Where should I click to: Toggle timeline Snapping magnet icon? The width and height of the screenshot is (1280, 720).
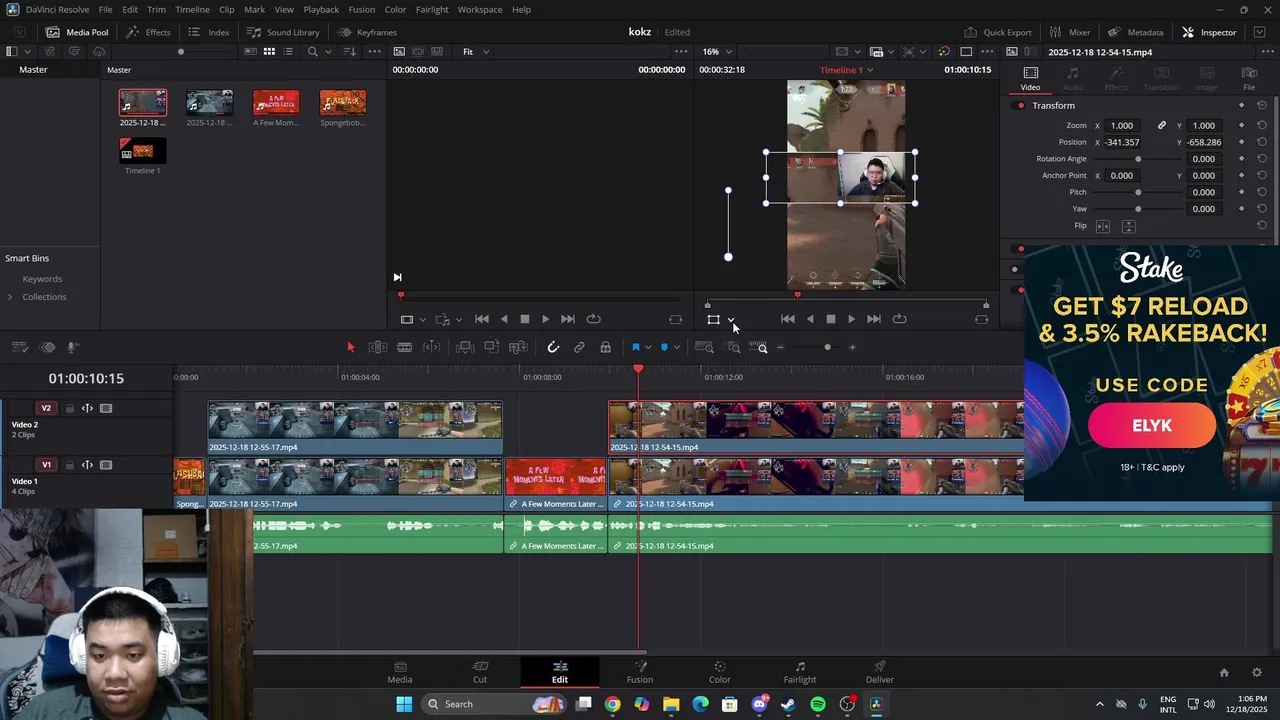point(553,347)
